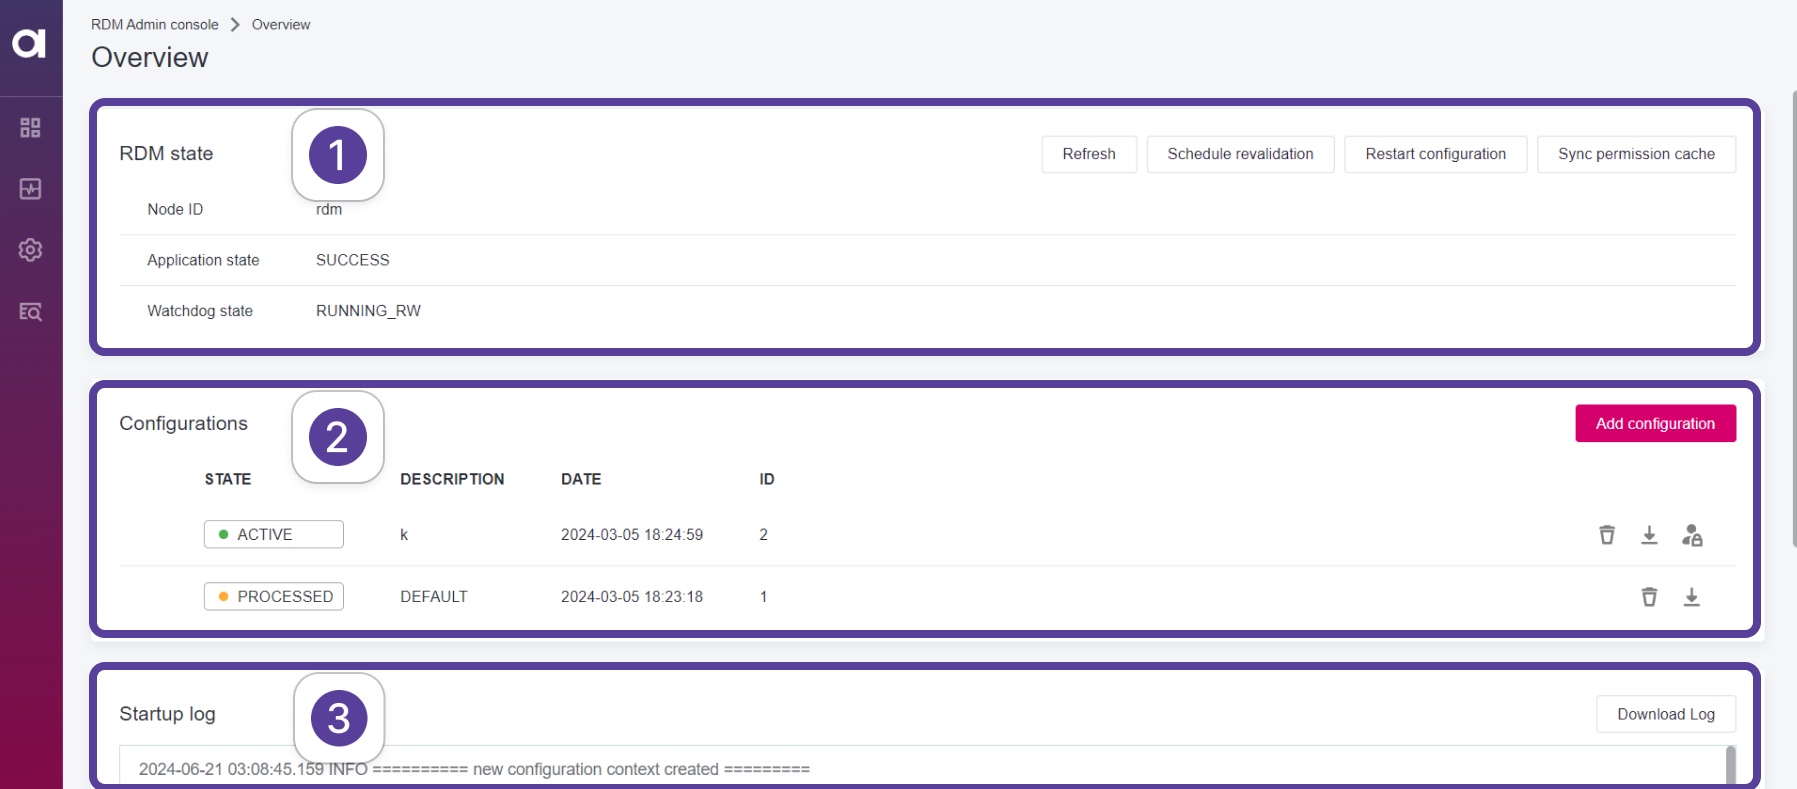Download the ACTIVE configuration with ID 2
The height and width of the screenshot is (789, 1797).
pyautogui.click(x=1649, y=535)
